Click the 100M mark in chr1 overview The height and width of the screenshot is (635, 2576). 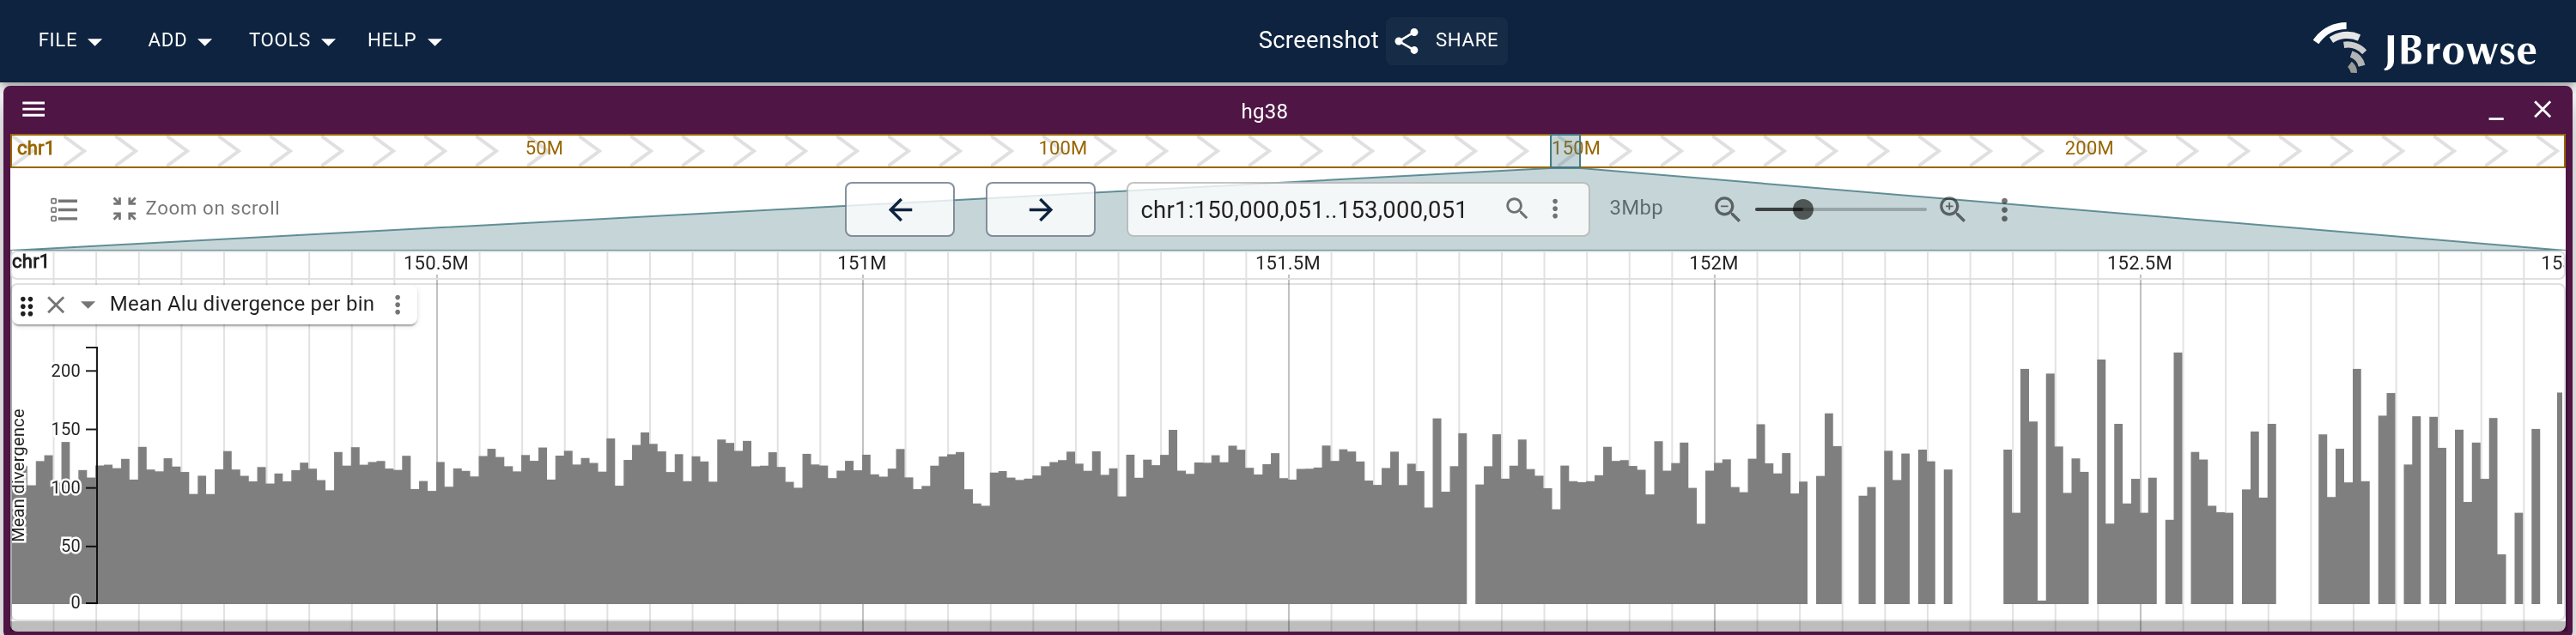[1062, 148]
